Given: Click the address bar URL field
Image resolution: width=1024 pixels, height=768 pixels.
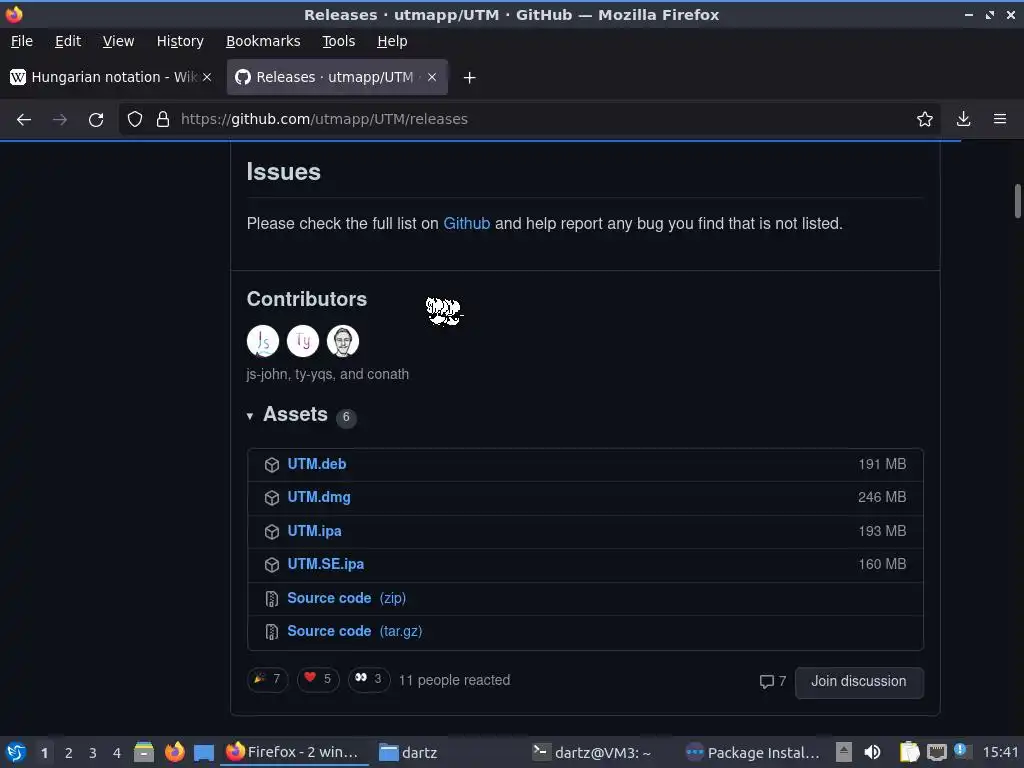Looking at the screenshot, I should [x=529, y=120].
